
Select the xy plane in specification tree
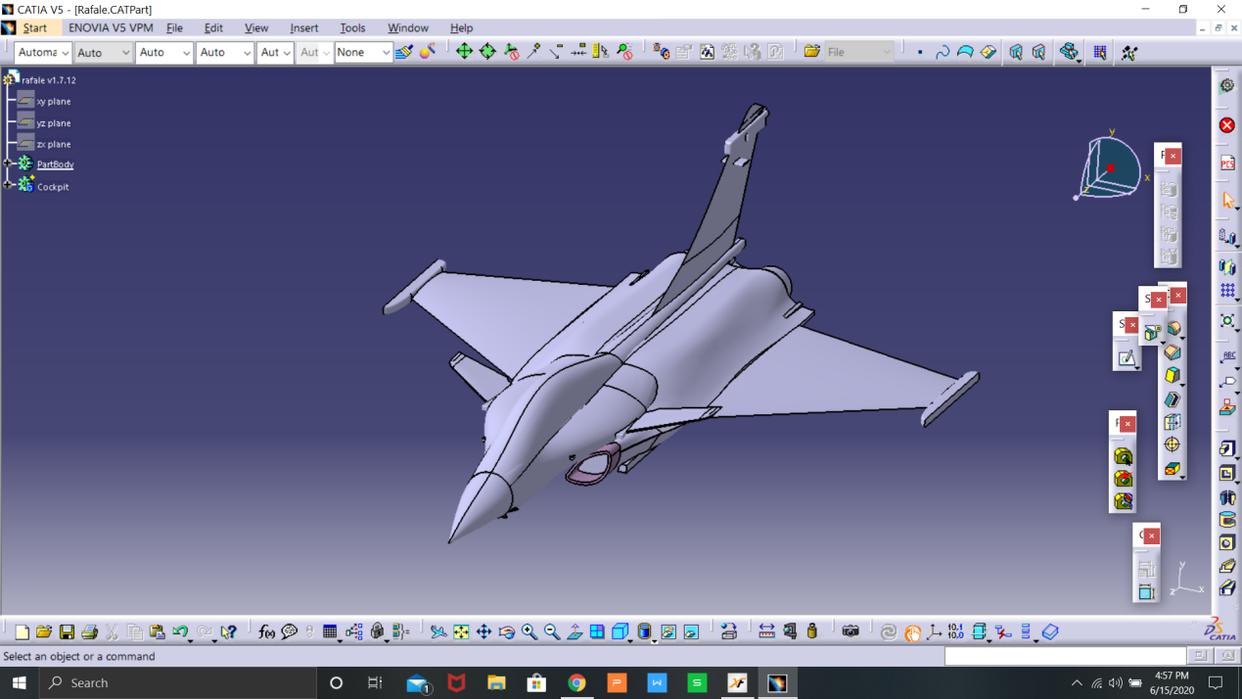[x=53, y=102]
